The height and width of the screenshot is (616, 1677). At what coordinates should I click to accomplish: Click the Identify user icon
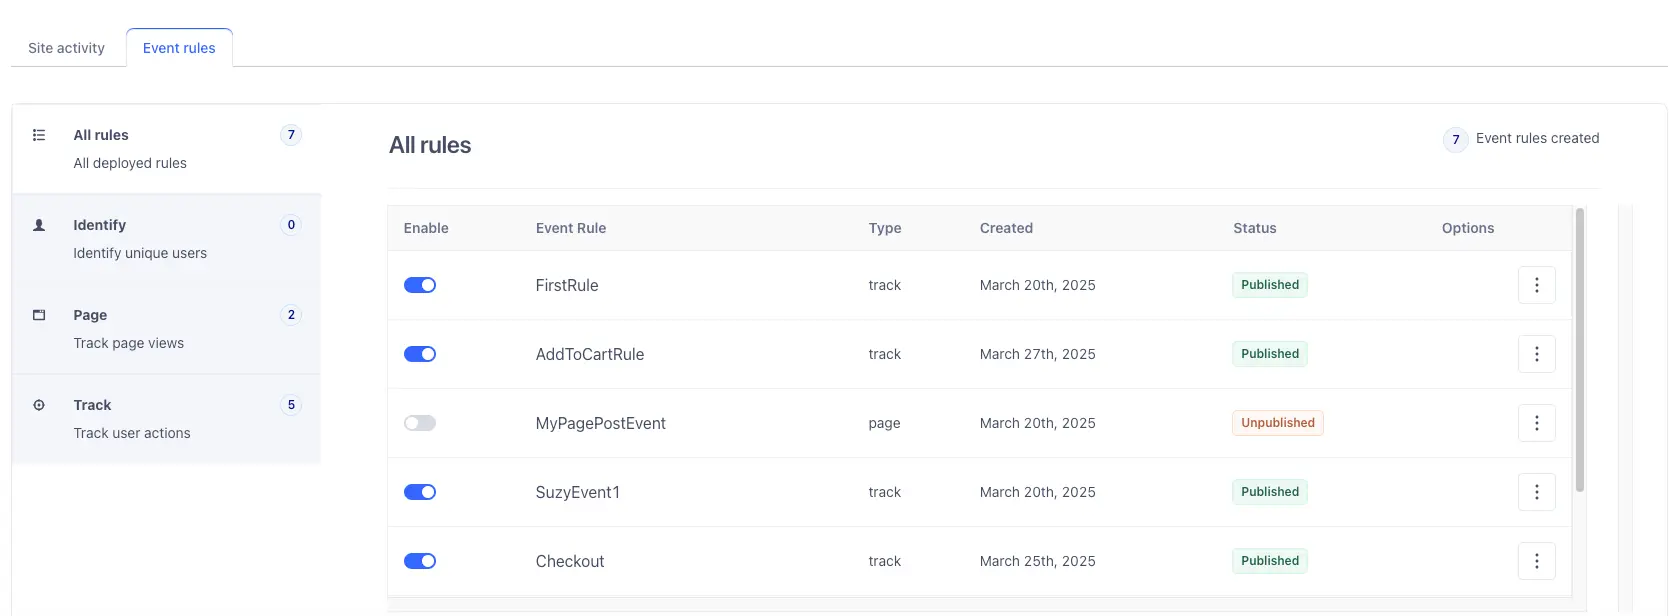pyautogui.click(x=39, y=225)
